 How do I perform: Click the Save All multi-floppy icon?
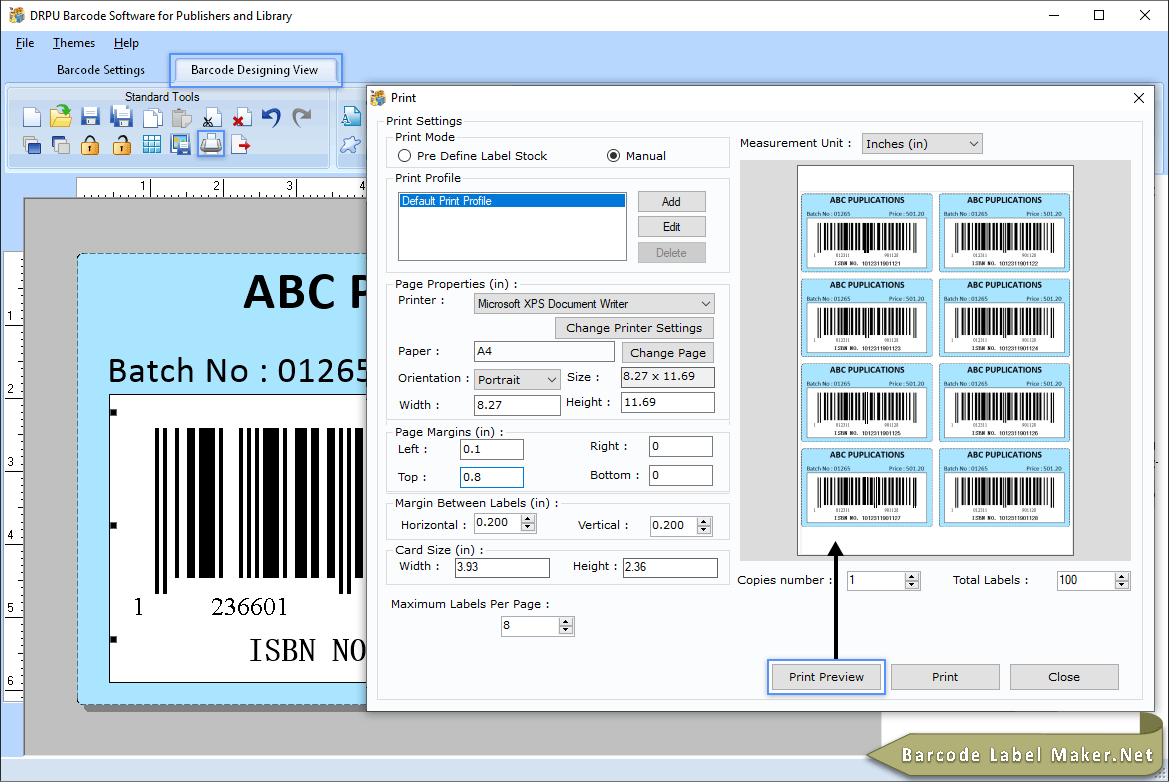(122, 117)
